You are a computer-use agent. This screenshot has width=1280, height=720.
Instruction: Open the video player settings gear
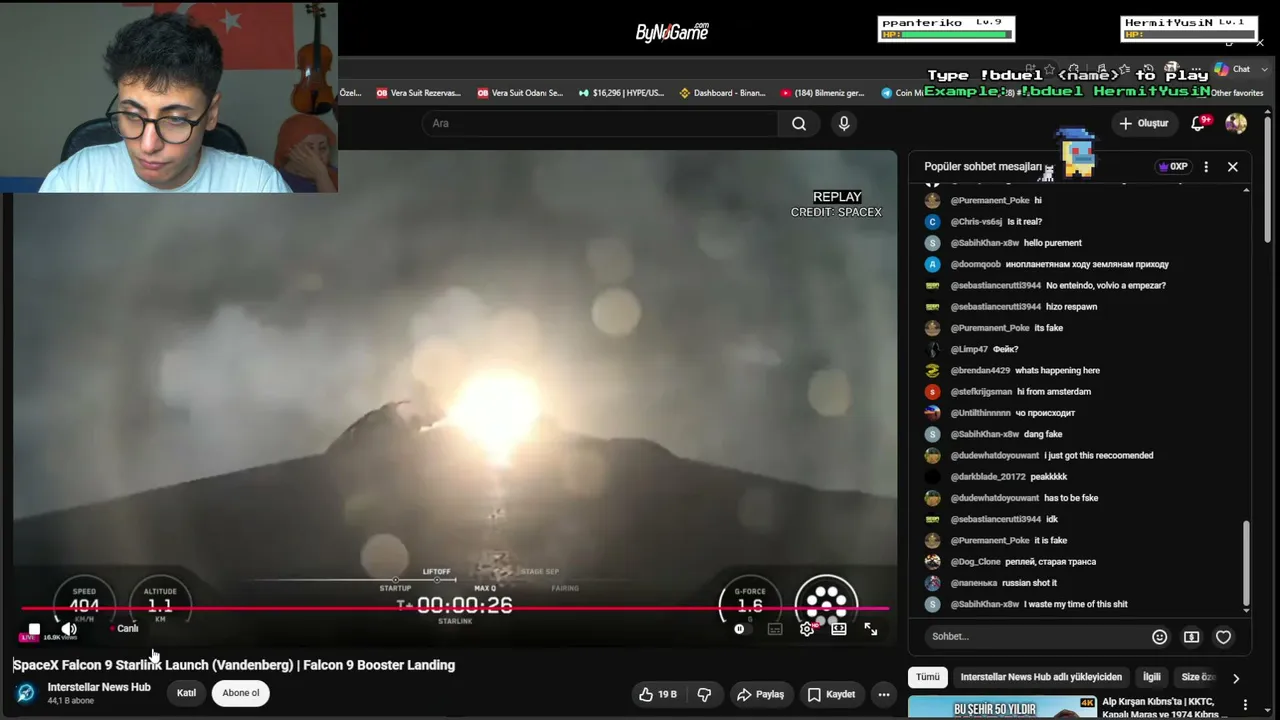(807, 629)
